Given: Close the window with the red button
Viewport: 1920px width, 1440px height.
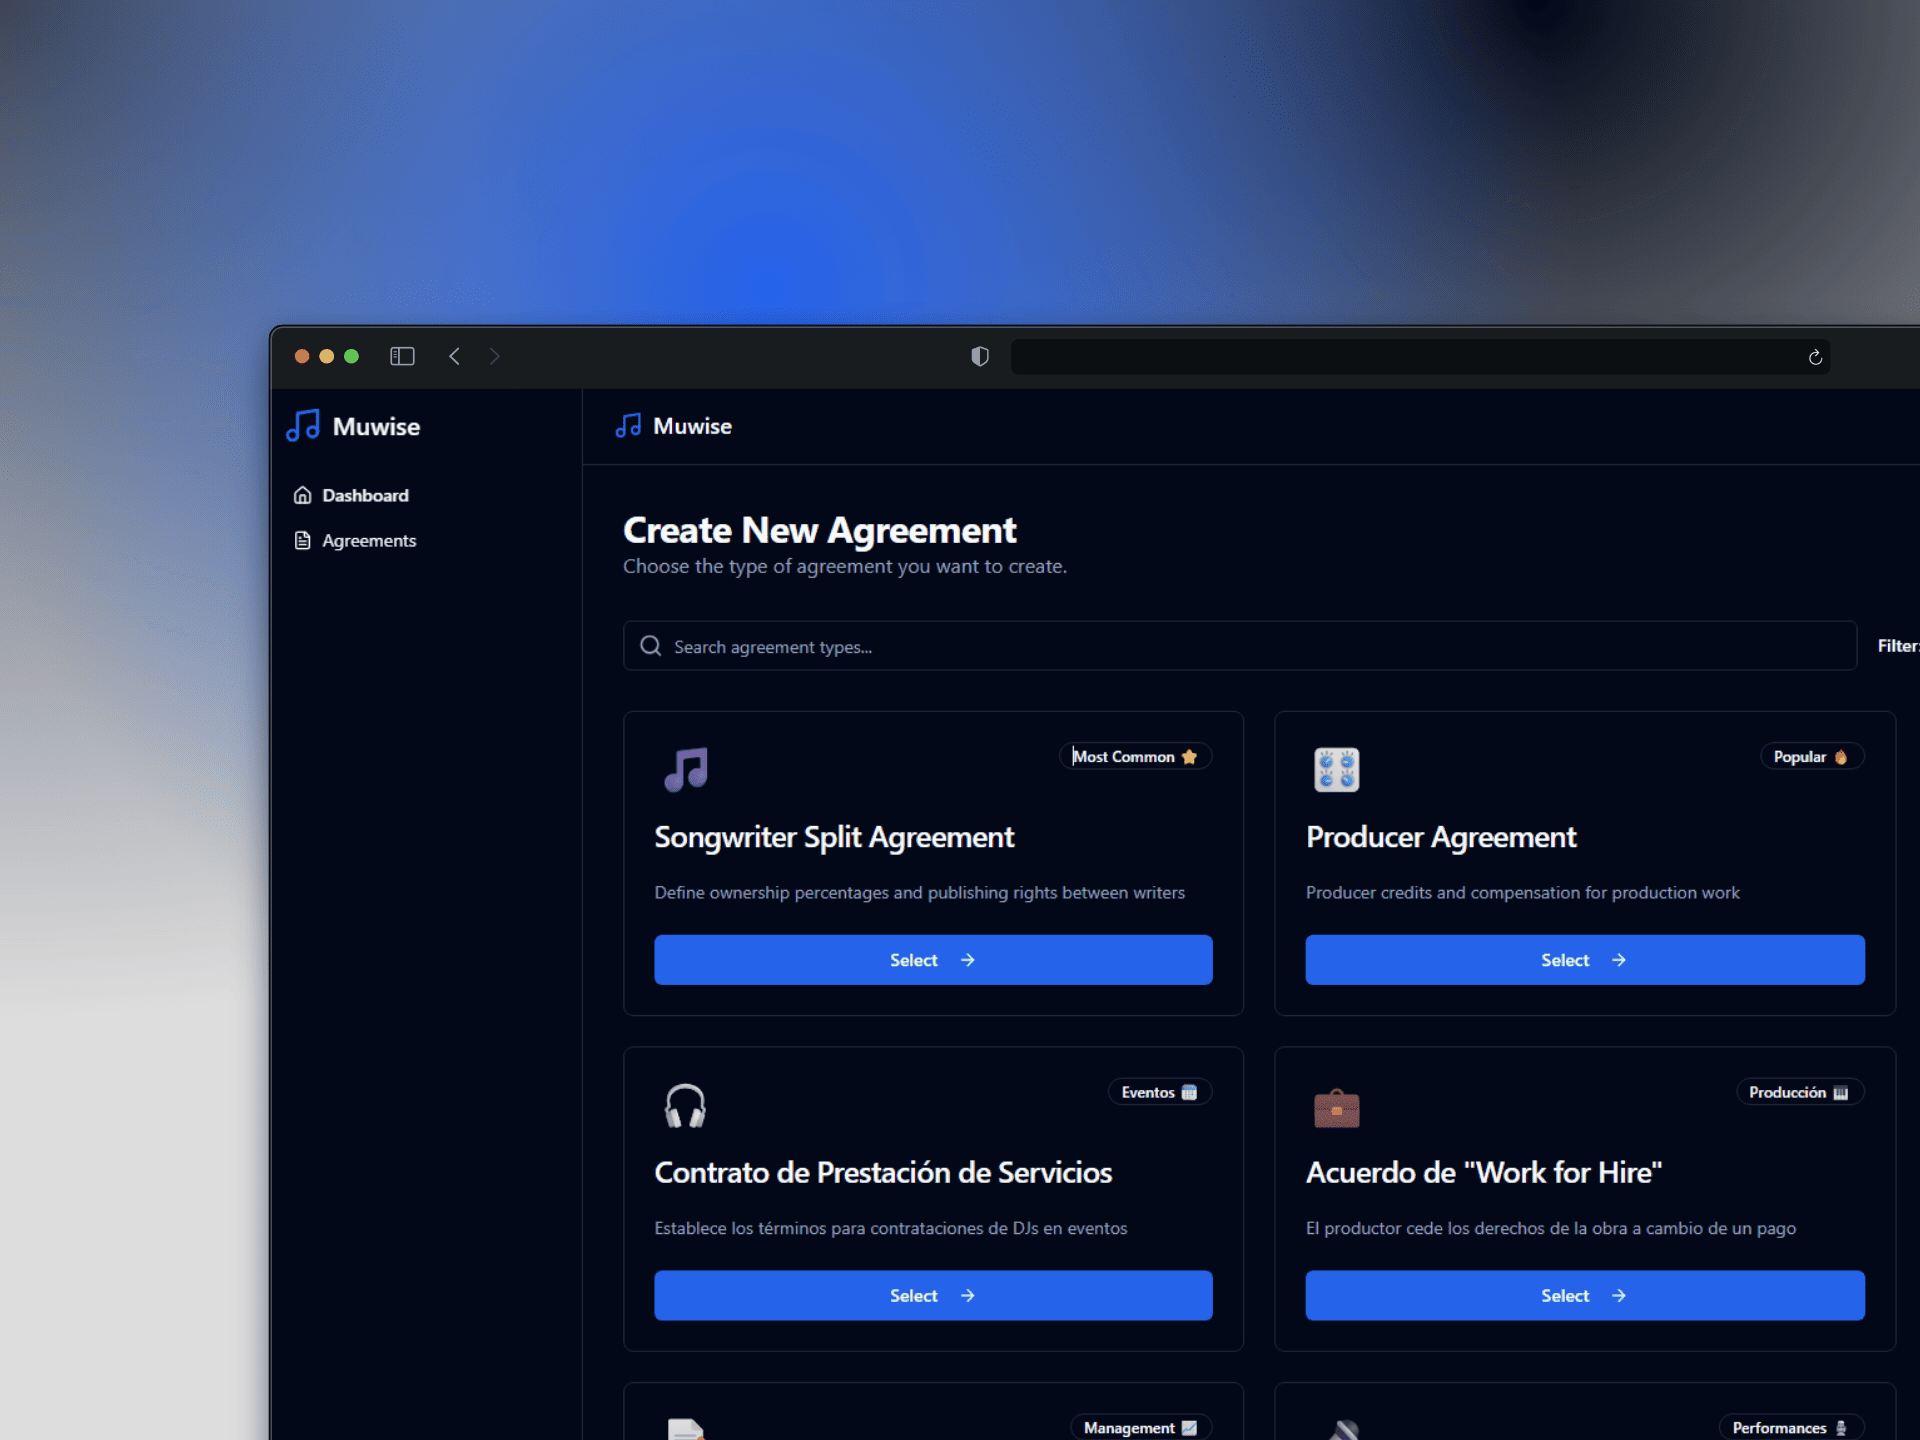Looking at the screenshot, I should pos(302,356).
